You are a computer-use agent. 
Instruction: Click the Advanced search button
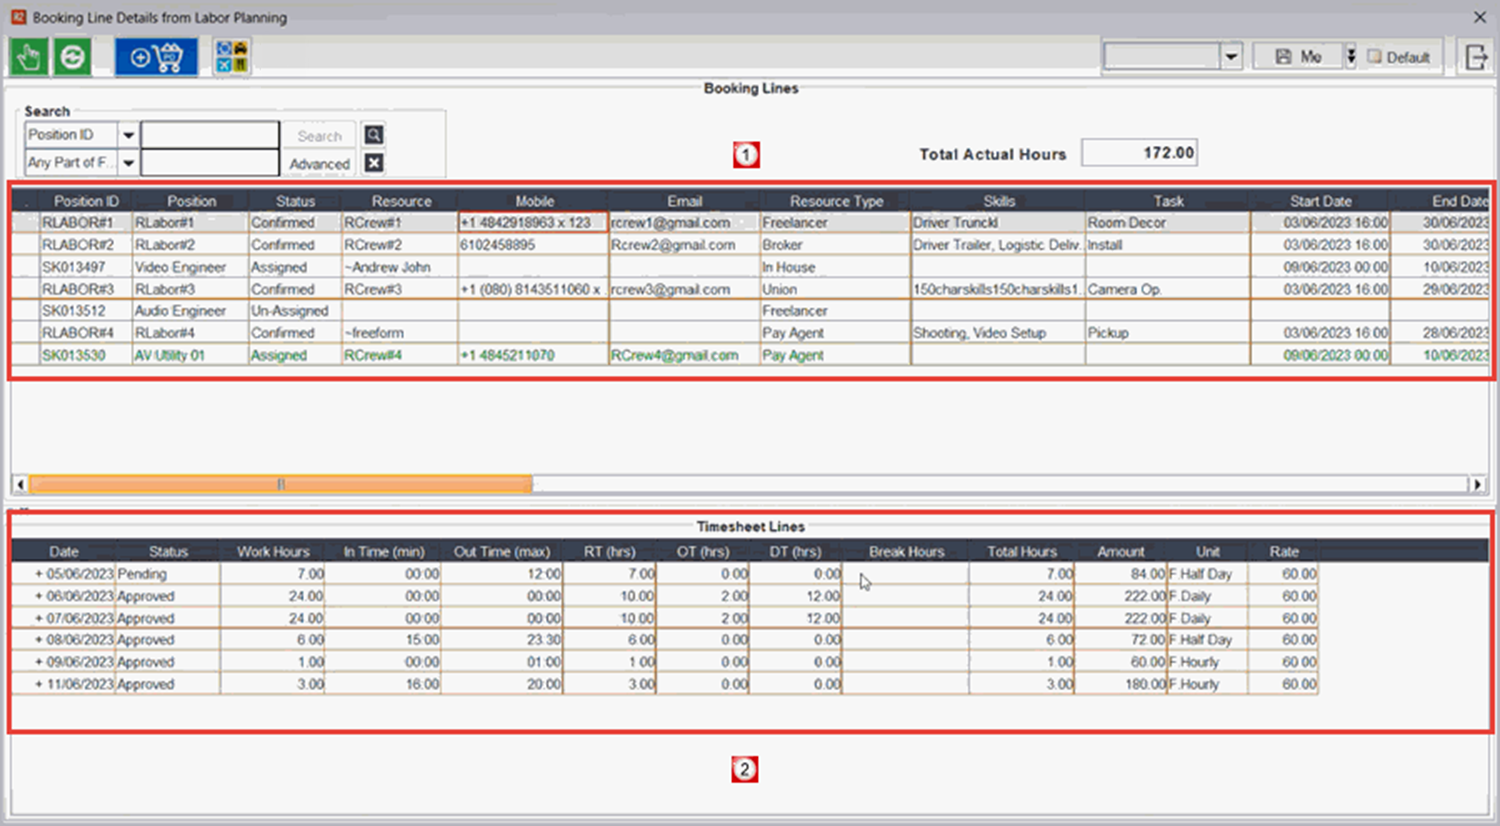pyautogui.click(x=319, y=164)
